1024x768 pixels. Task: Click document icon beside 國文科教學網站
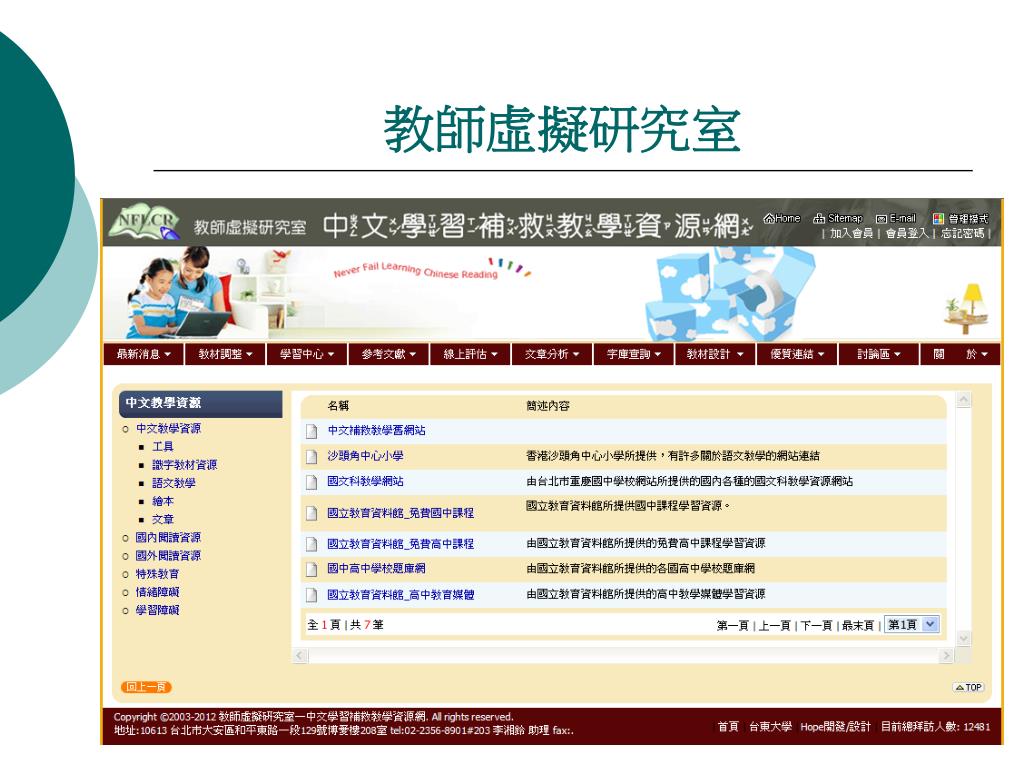coord(312,482)
